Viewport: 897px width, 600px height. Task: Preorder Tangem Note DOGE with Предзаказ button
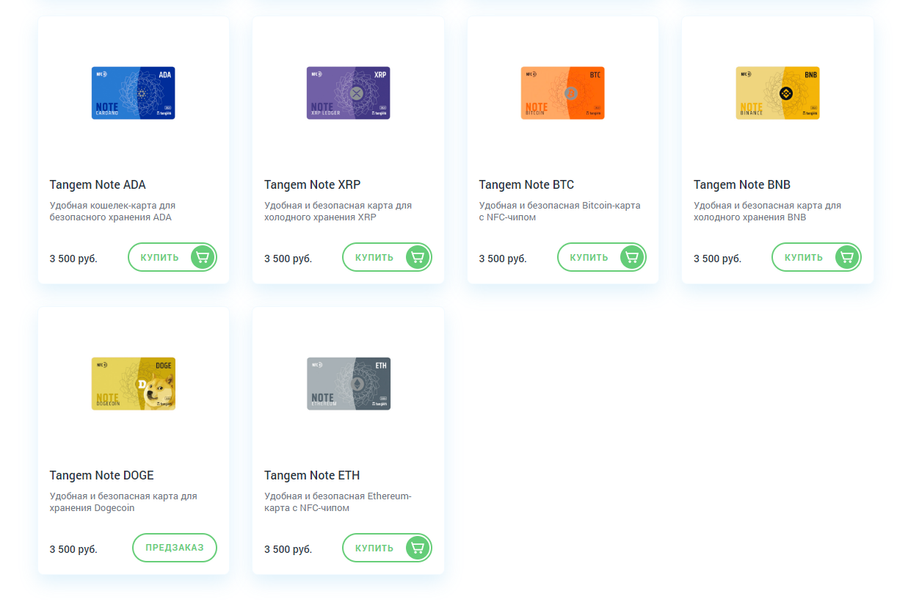click(x=174, y=547)
